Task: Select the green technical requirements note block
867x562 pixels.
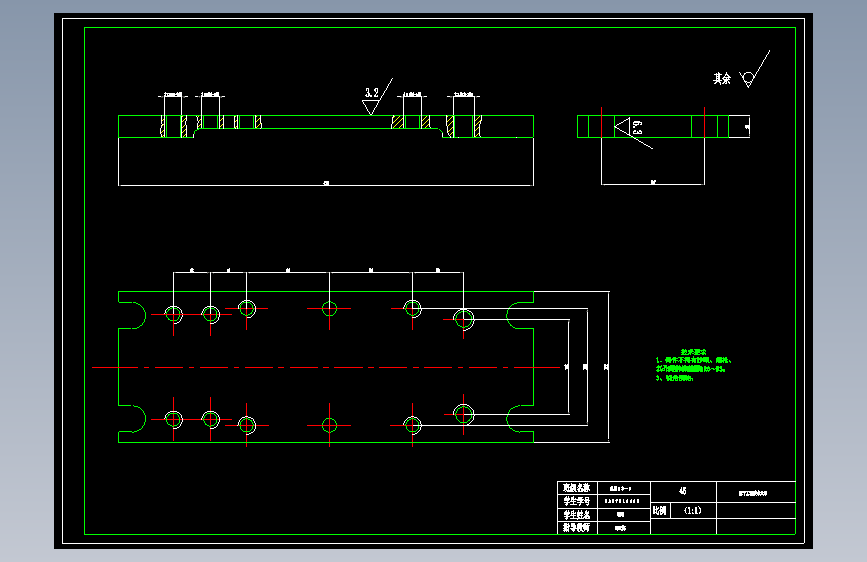Action: [694, 365]
